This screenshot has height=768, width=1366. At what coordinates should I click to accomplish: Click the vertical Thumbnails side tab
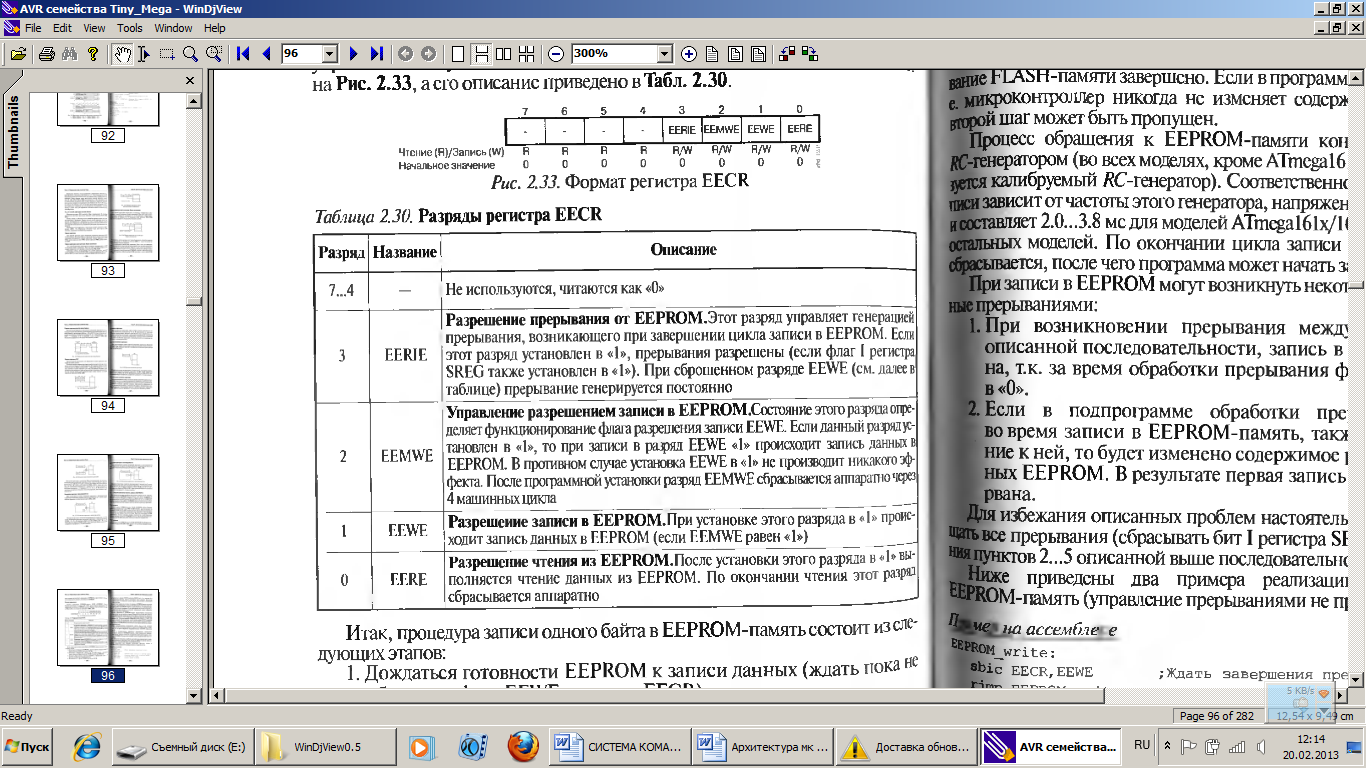pos(13,132)
